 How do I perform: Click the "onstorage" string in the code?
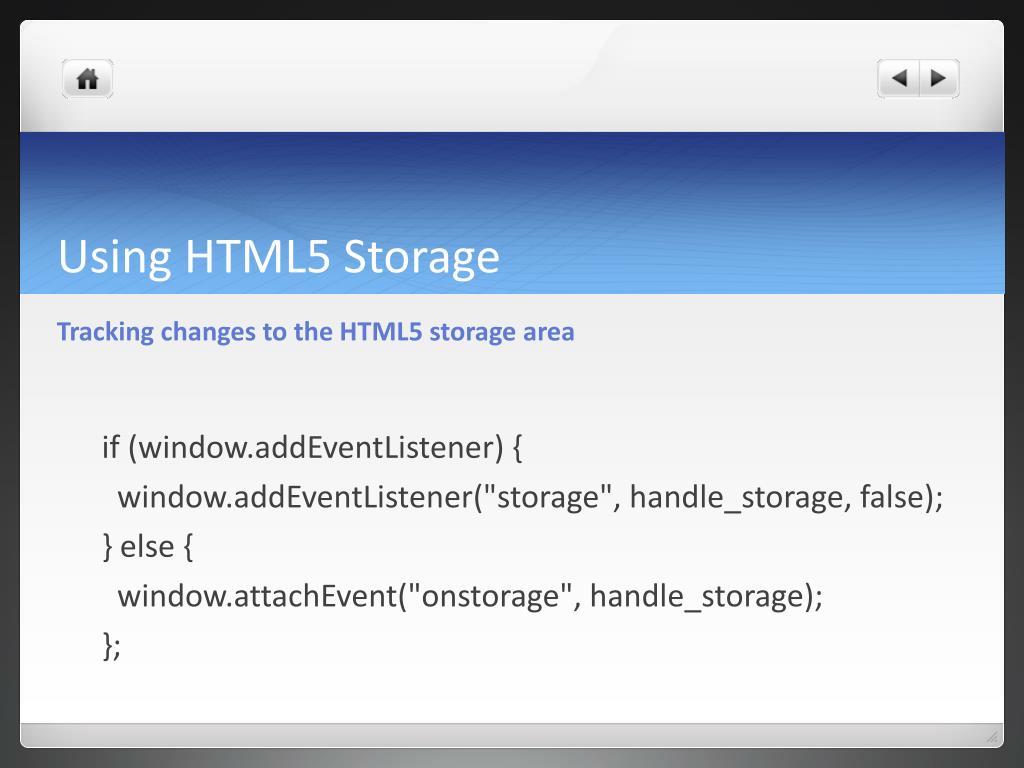point(489,597)
